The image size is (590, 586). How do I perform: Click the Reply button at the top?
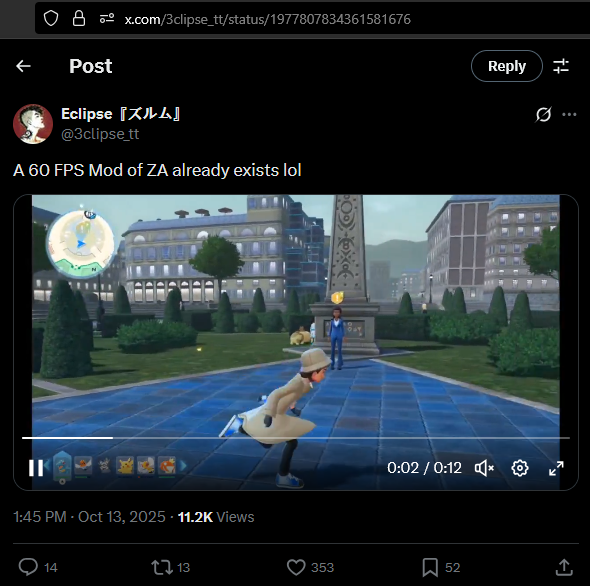click(x=506, y=66)
